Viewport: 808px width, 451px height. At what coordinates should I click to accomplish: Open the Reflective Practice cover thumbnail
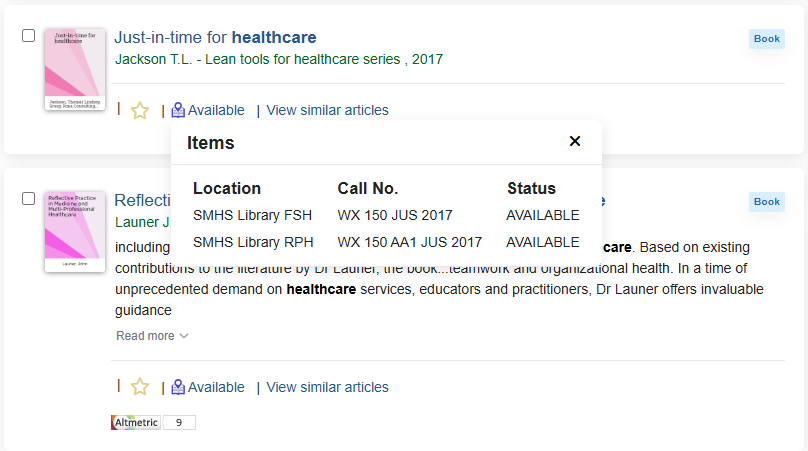click(x=75, y=232)
